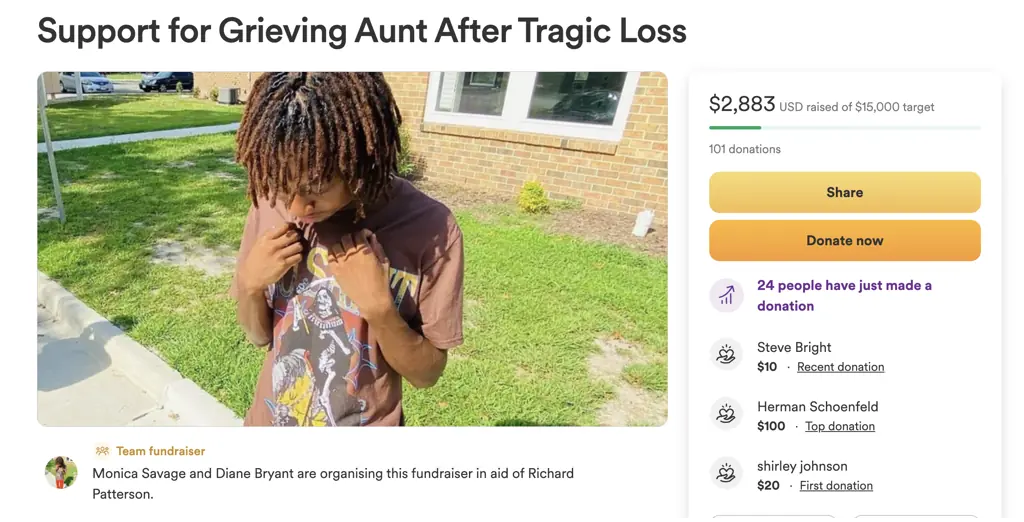This screenshot has width=1024, height=522.
Task: Click the green fundraising progress bar
Action: [735, 127]
